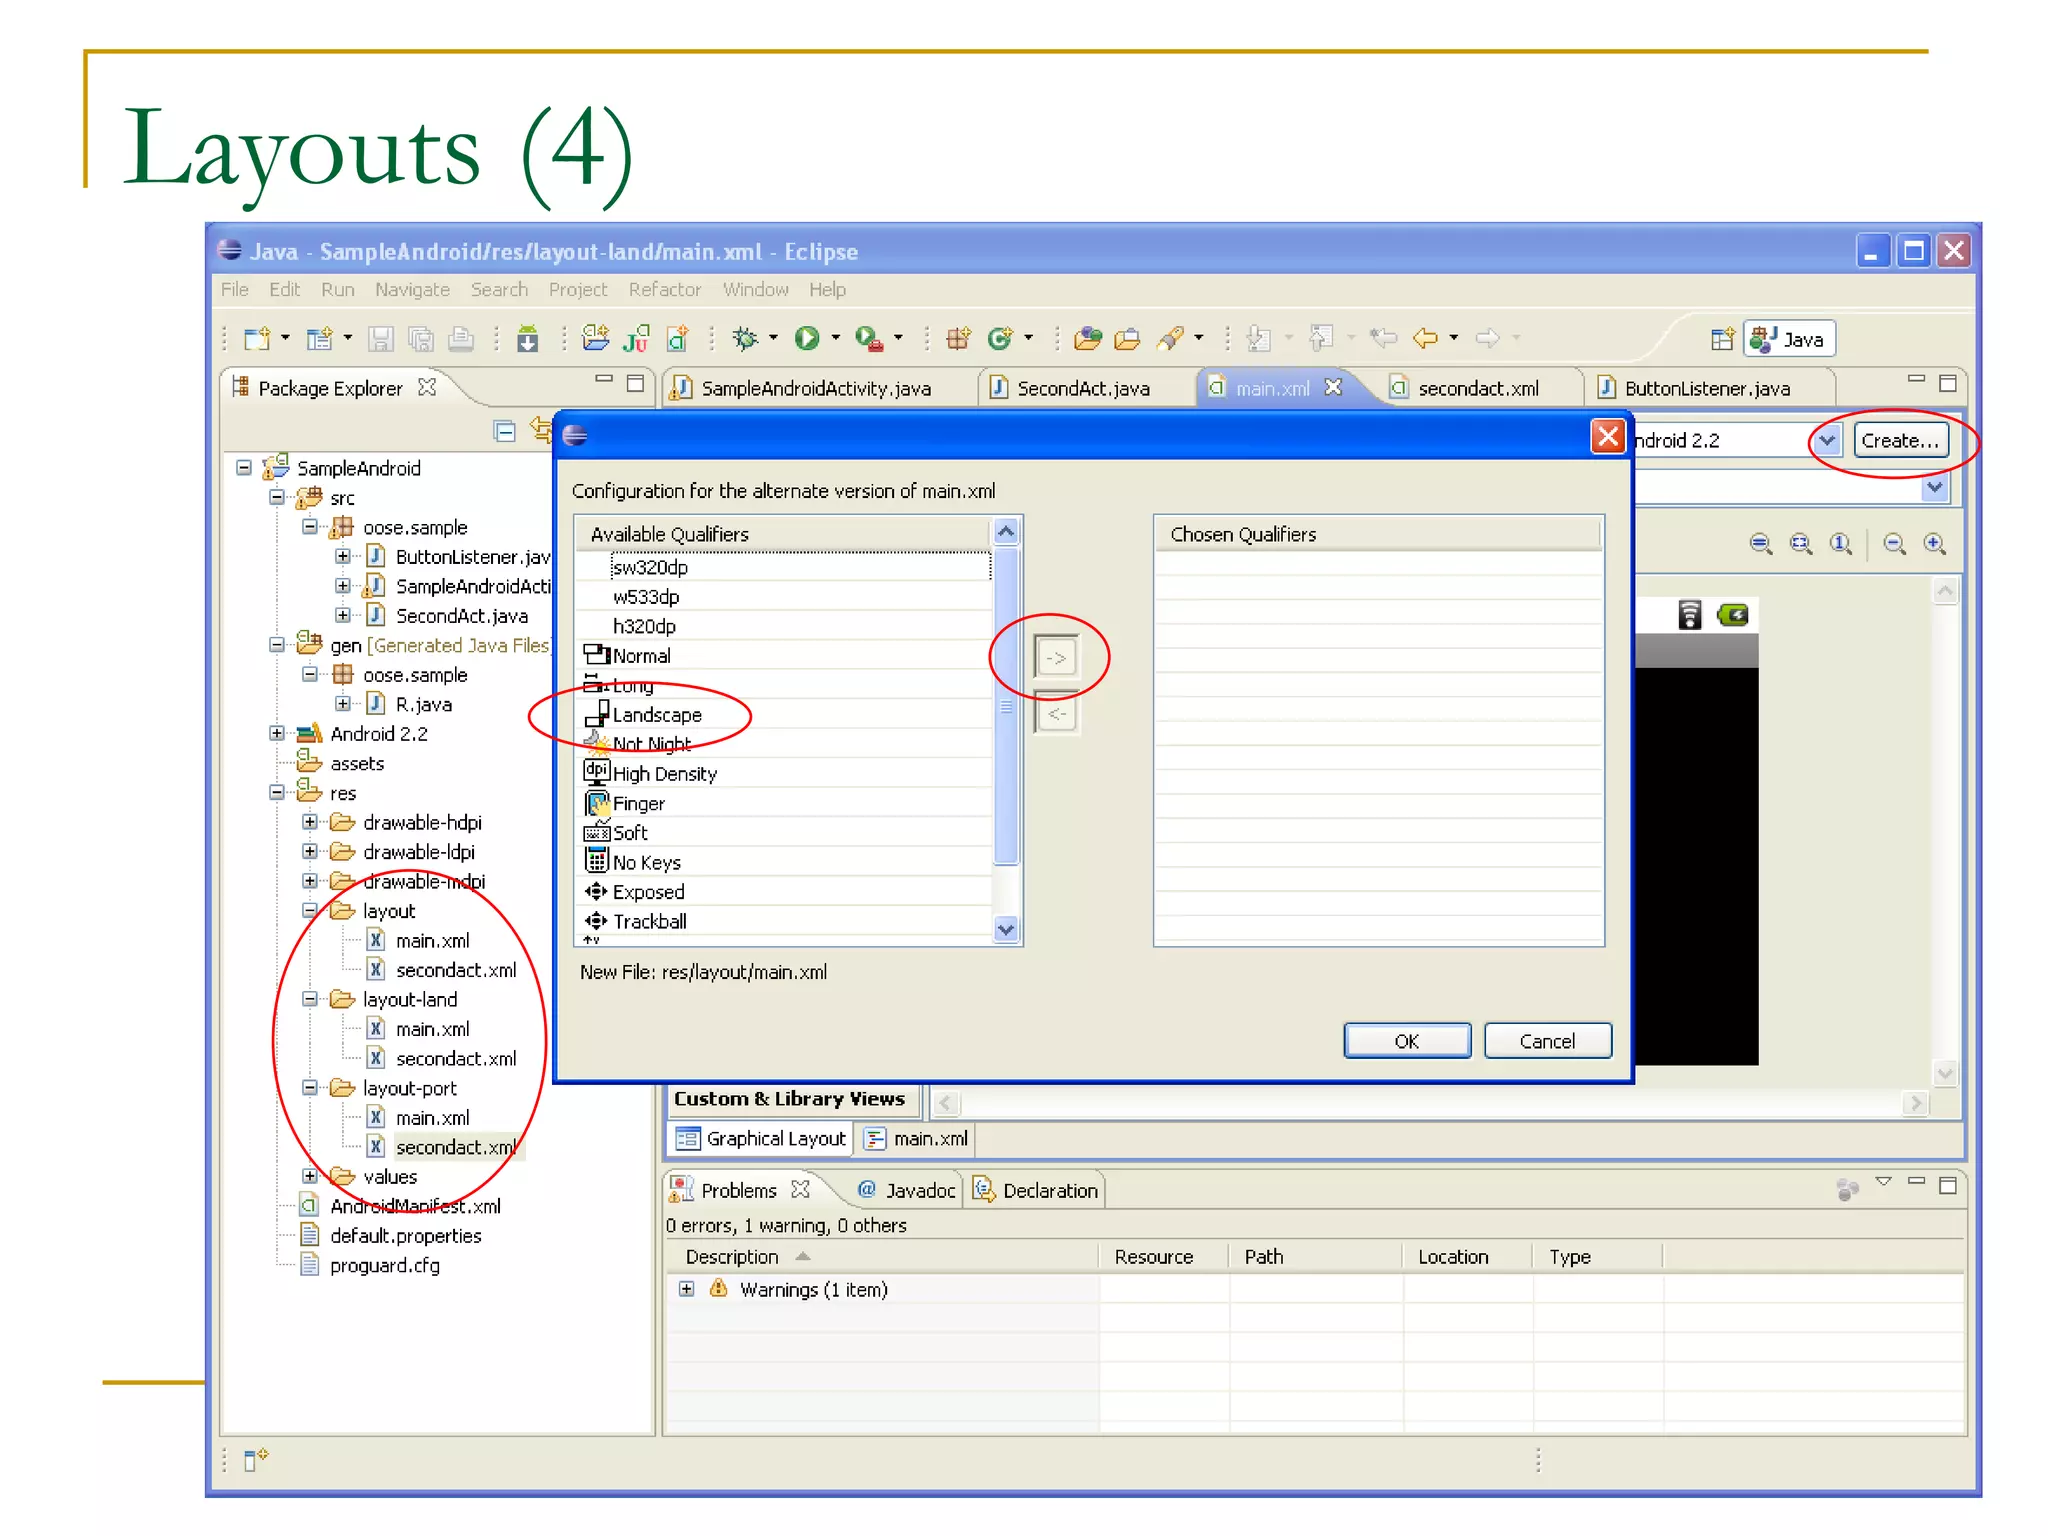The image size is (2048, 1536).
Task: Switch to the Graphical Layout tab
Action: coord(761,1138)
